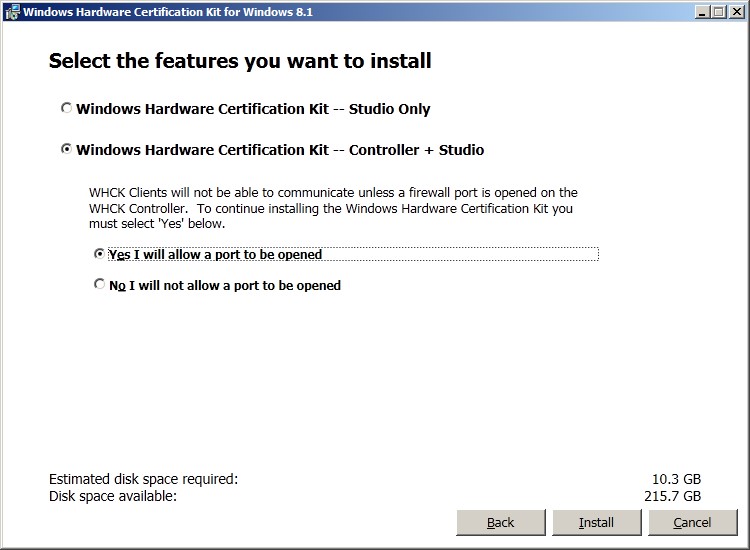Click the 'Controller + Studio' option label
This screenshot has width=750, height=550.
[x=280, y=150]
